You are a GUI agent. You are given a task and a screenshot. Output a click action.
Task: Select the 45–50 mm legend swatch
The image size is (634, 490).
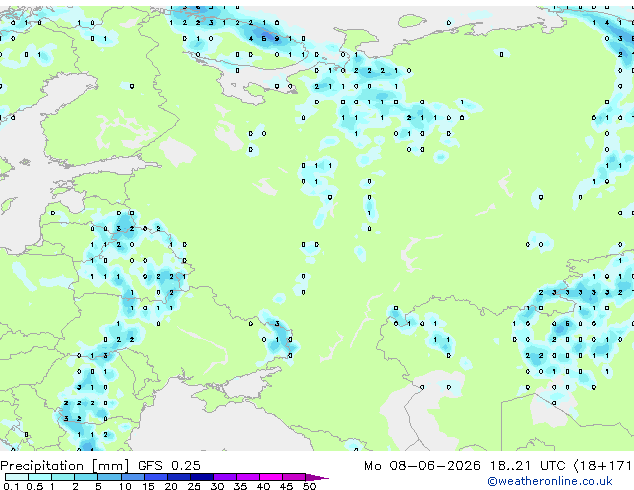[294, 477]
